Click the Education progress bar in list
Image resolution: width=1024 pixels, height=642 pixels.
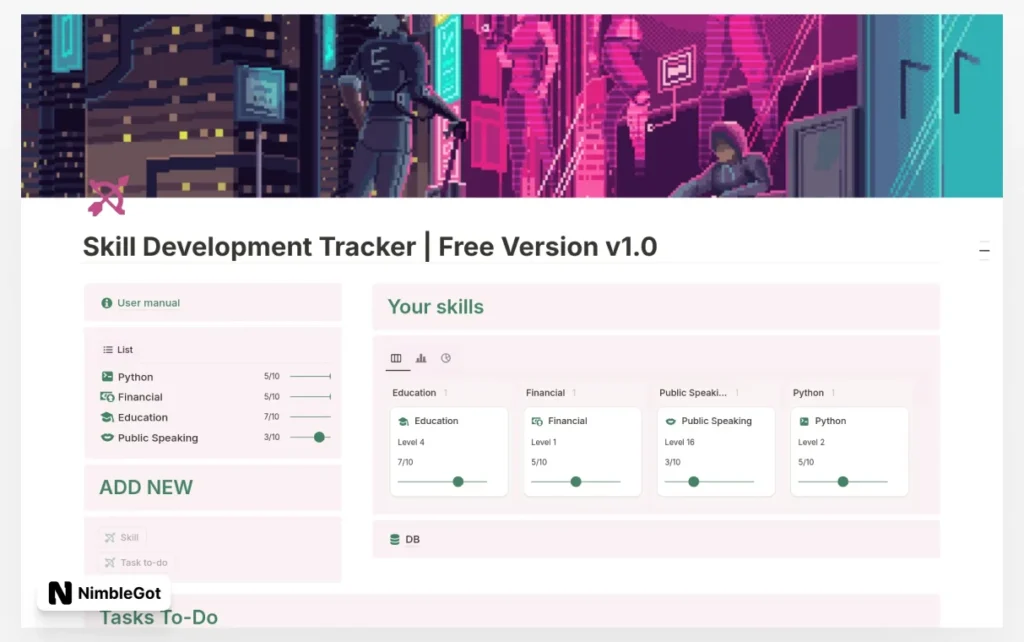310,417
